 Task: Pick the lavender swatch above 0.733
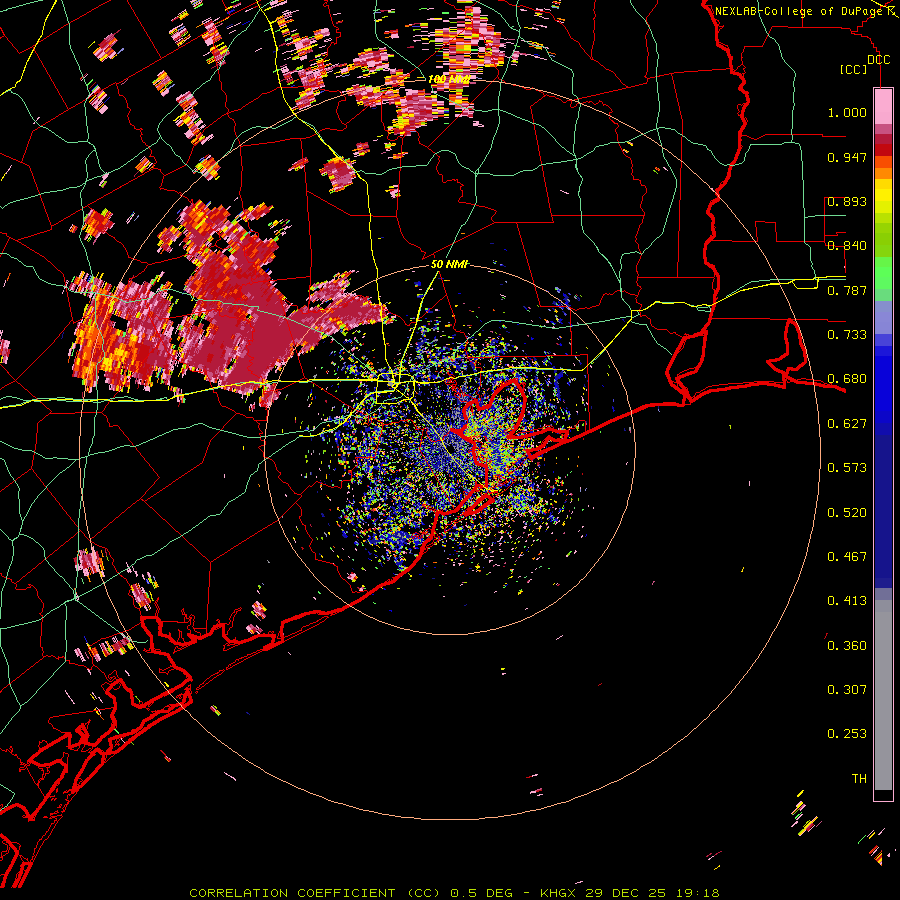(883, 318)
